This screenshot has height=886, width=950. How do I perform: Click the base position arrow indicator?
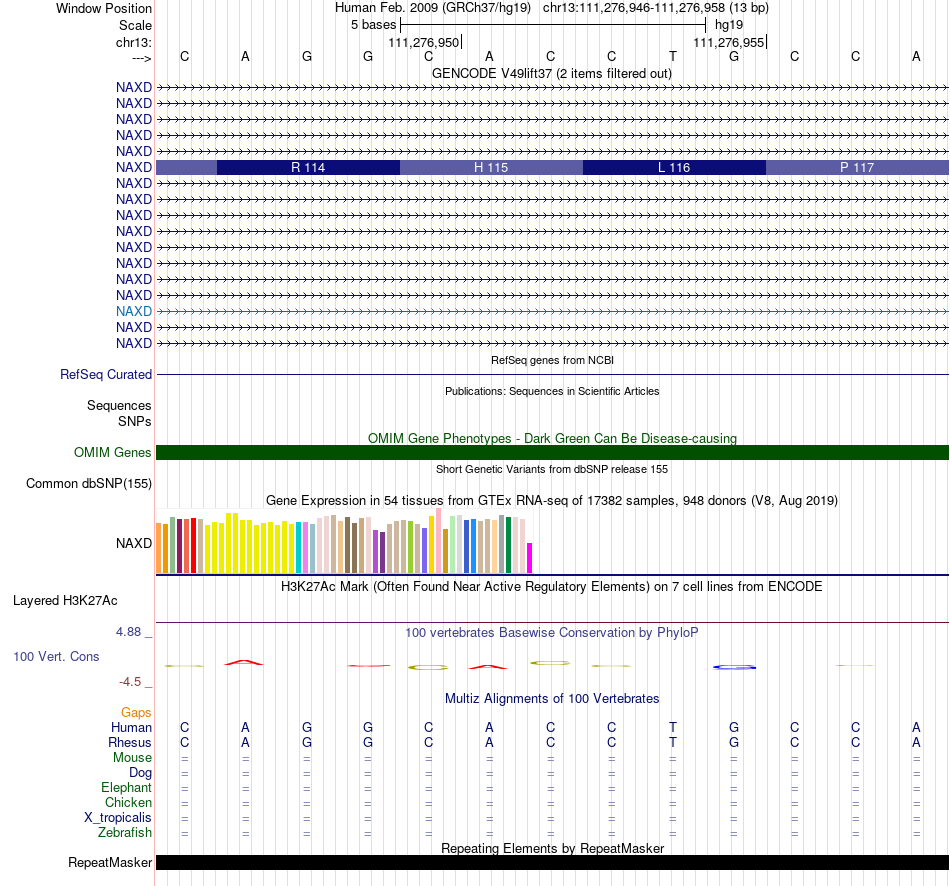click(x=141, y=58)
